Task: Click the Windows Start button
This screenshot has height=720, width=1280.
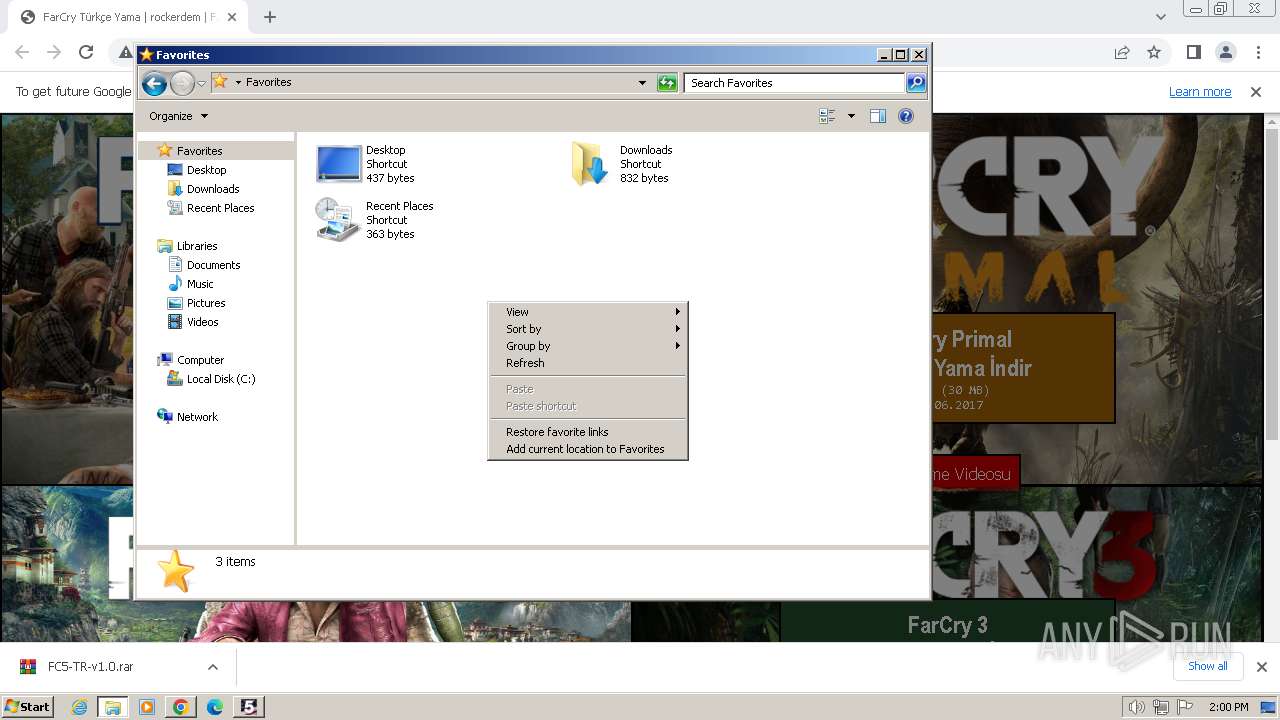Action: pos(28,707)
